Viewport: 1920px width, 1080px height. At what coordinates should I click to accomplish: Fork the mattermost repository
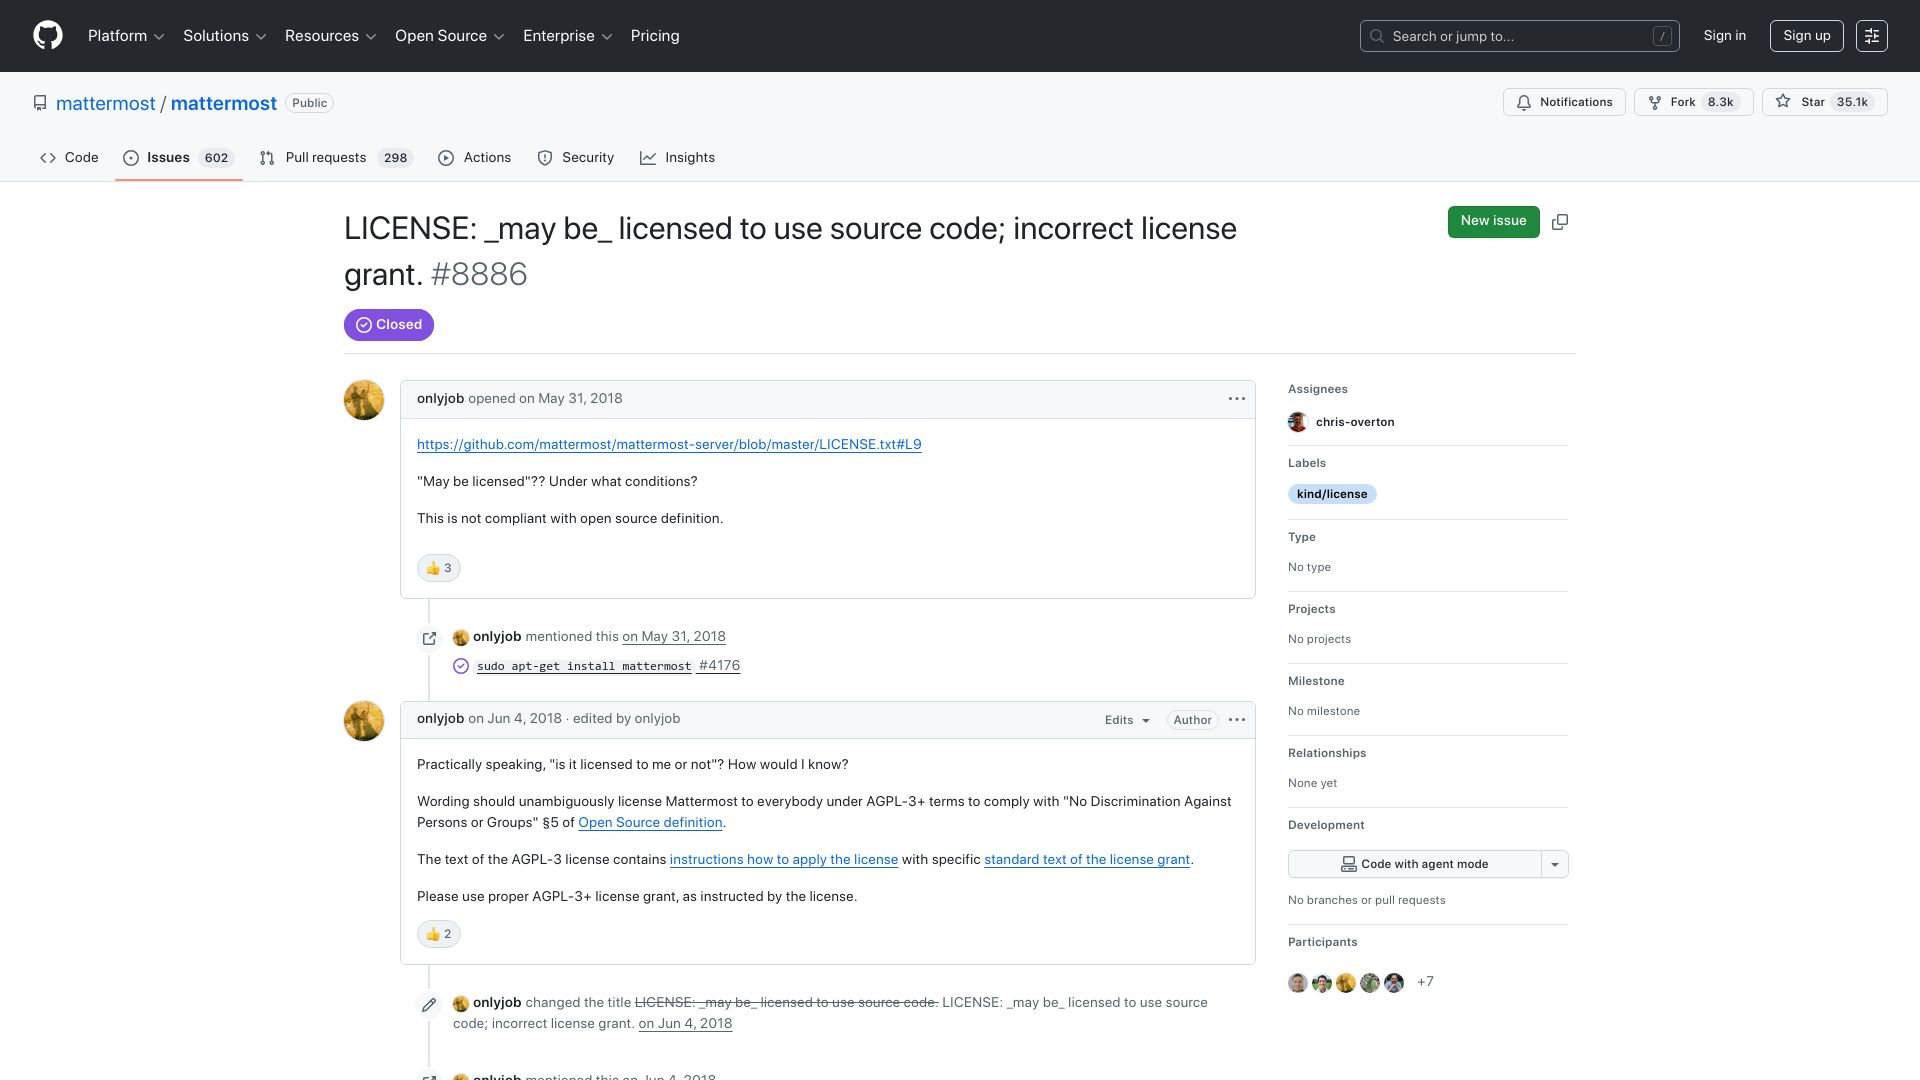(1694, 102)
